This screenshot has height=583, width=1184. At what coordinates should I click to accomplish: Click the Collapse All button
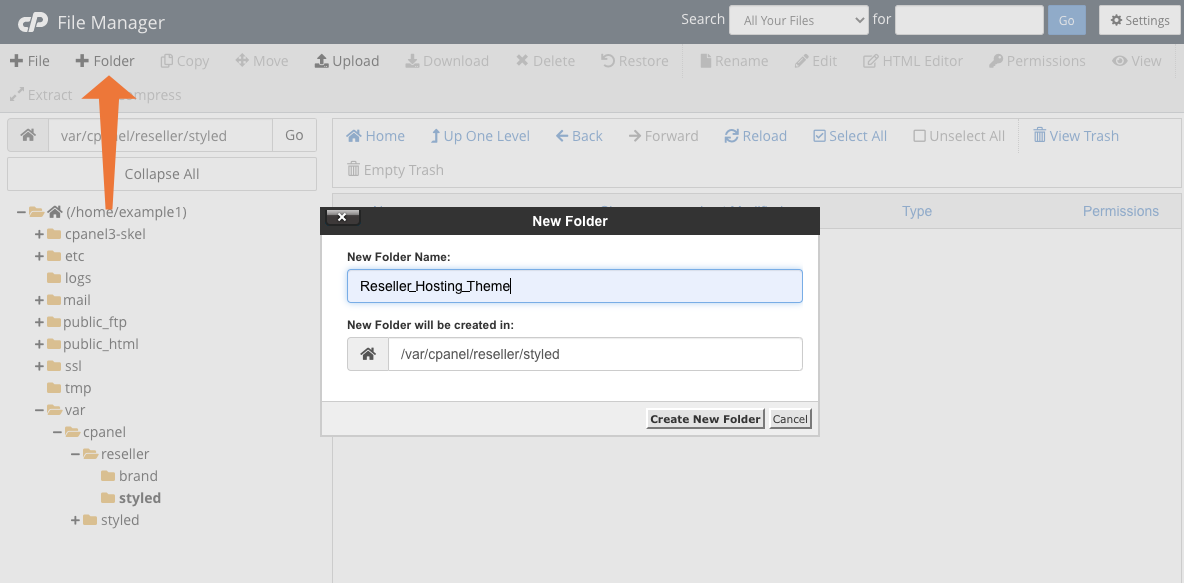click(162, 174)
